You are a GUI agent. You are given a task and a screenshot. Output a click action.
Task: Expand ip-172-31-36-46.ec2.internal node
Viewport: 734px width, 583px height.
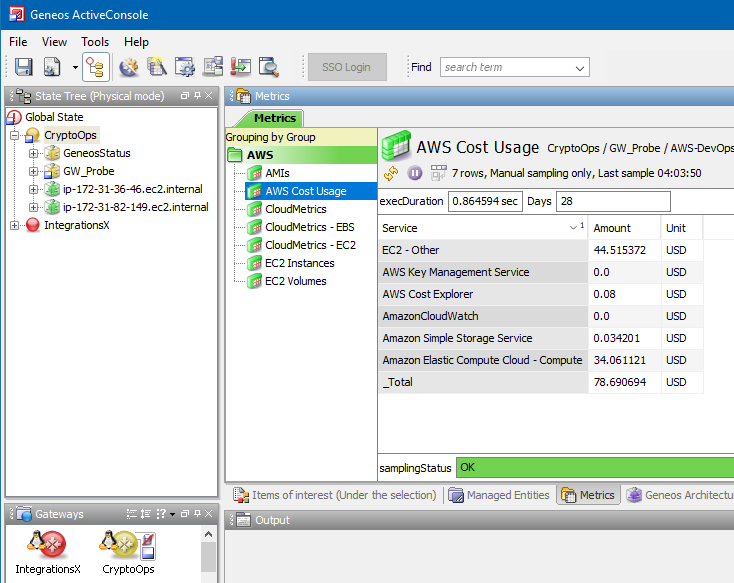(33, 190)
